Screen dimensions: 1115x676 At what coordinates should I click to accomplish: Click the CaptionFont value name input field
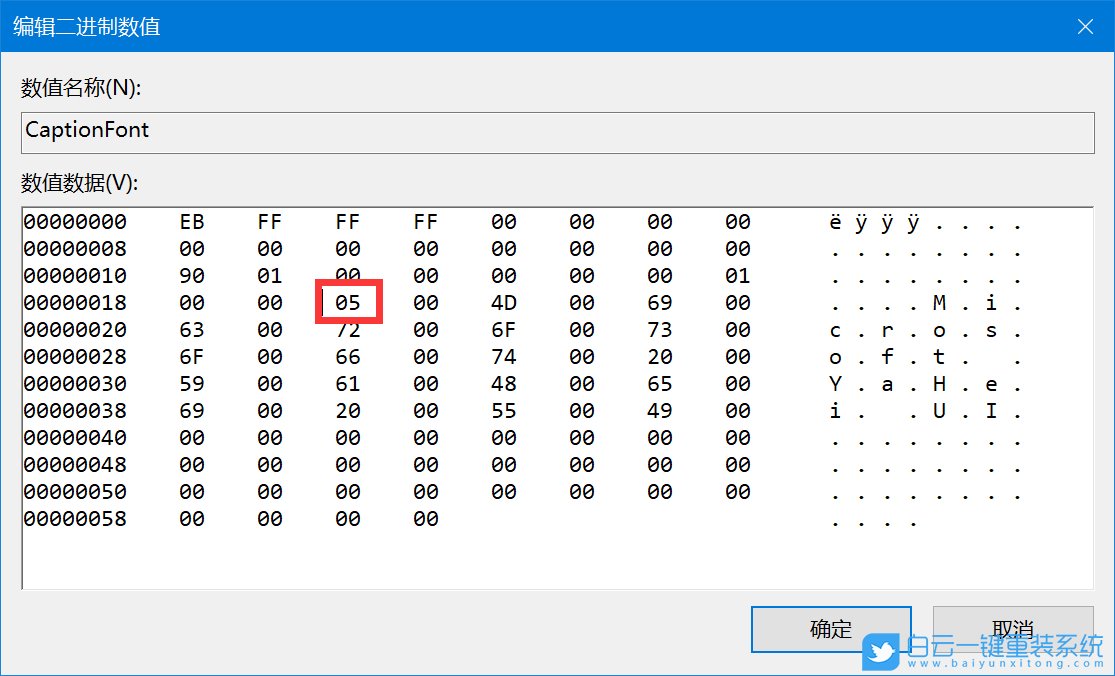click(556, 131)
